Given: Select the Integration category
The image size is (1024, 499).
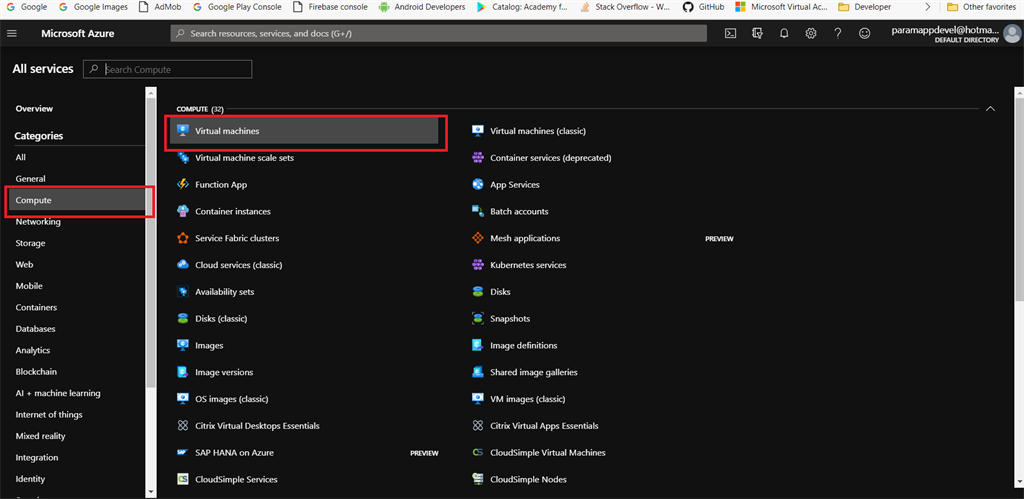Looking at the screenshot, I should (x=37, y=458).
